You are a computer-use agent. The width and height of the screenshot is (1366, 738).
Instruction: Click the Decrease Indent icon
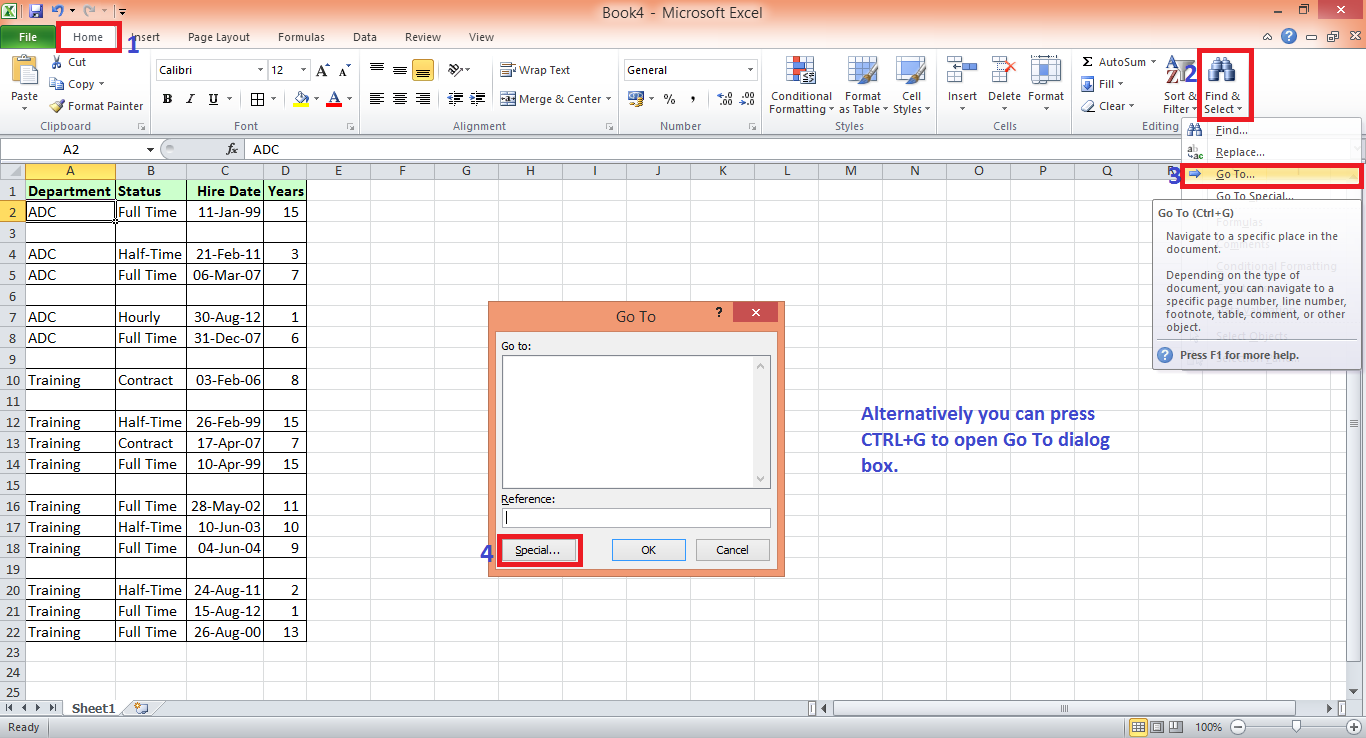pos(455,99)
